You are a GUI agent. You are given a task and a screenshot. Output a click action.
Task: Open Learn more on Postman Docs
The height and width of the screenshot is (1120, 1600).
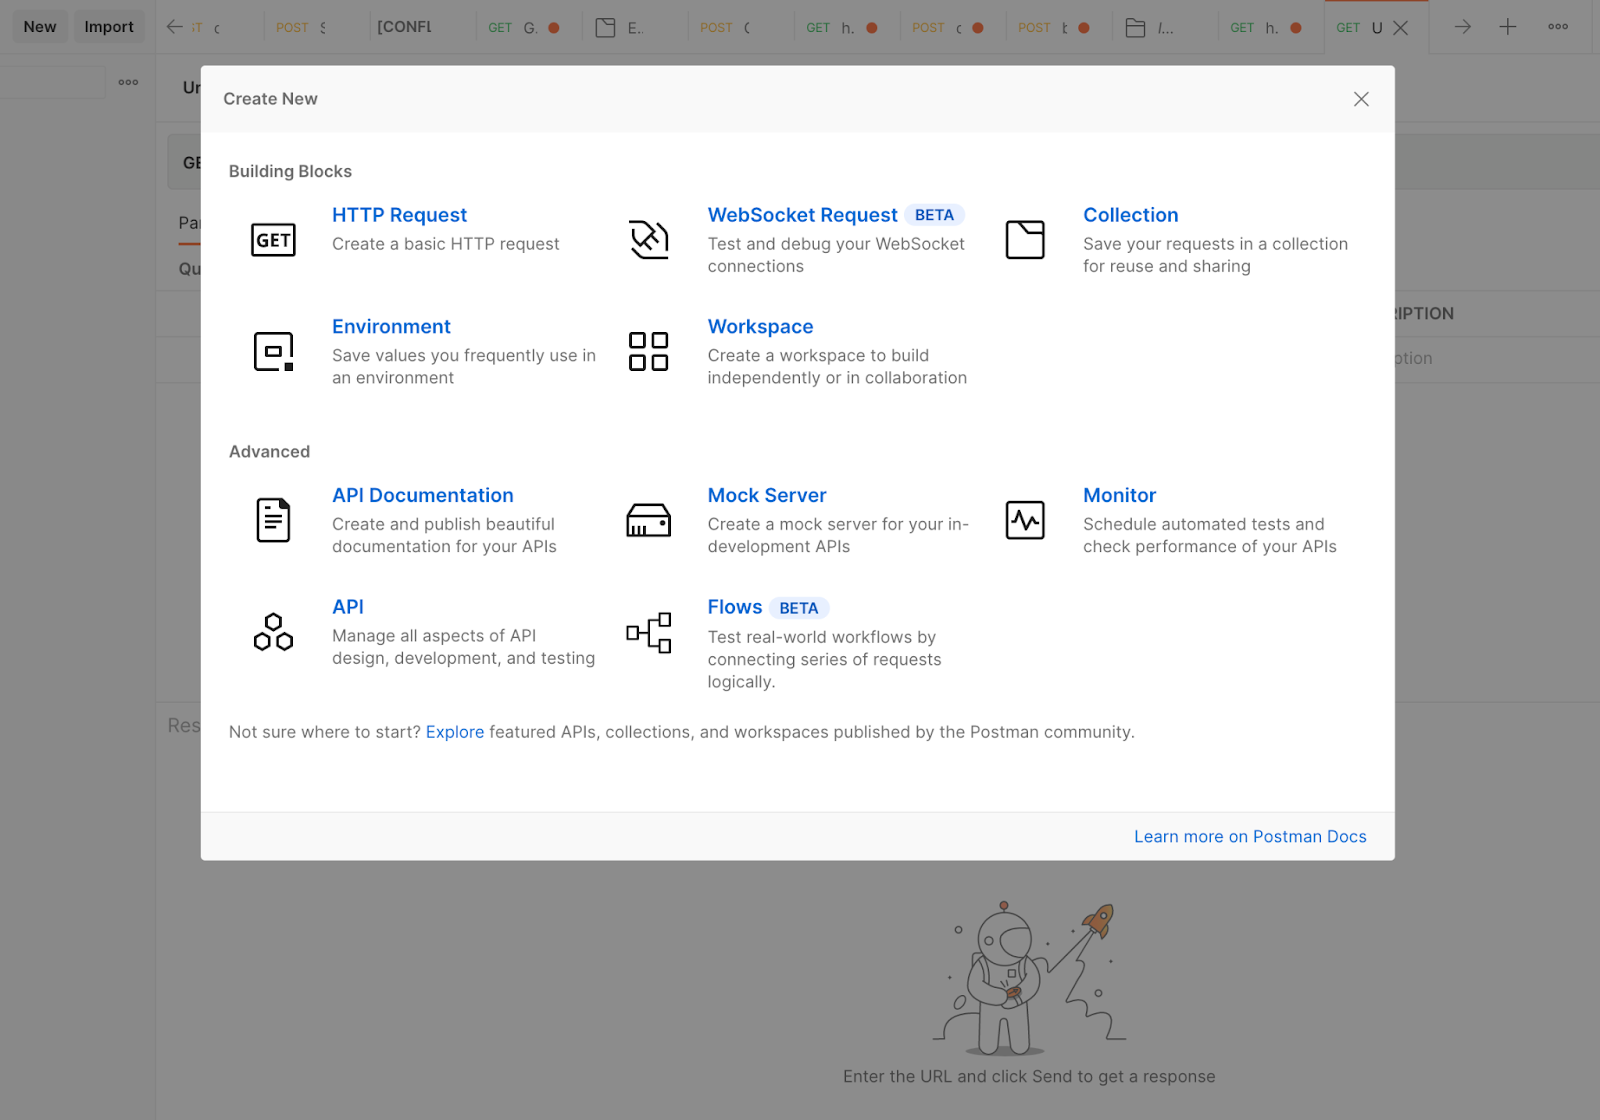click(x=1250, y=837)
